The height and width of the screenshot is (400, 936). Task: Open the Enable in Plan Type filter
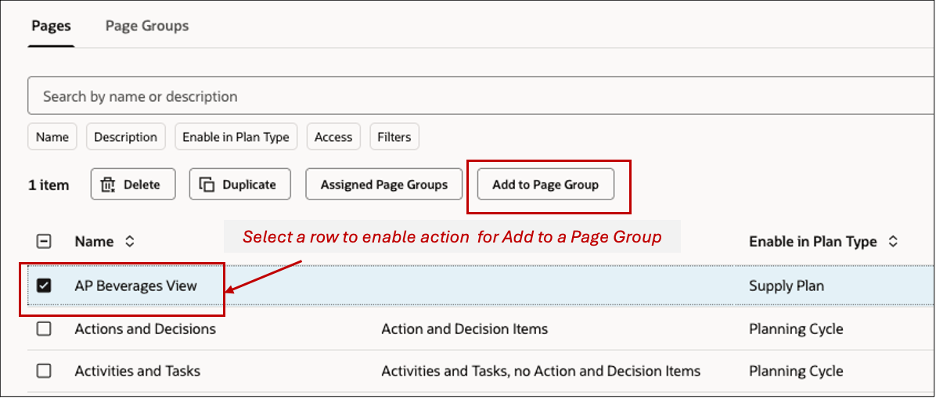point(234,137)
